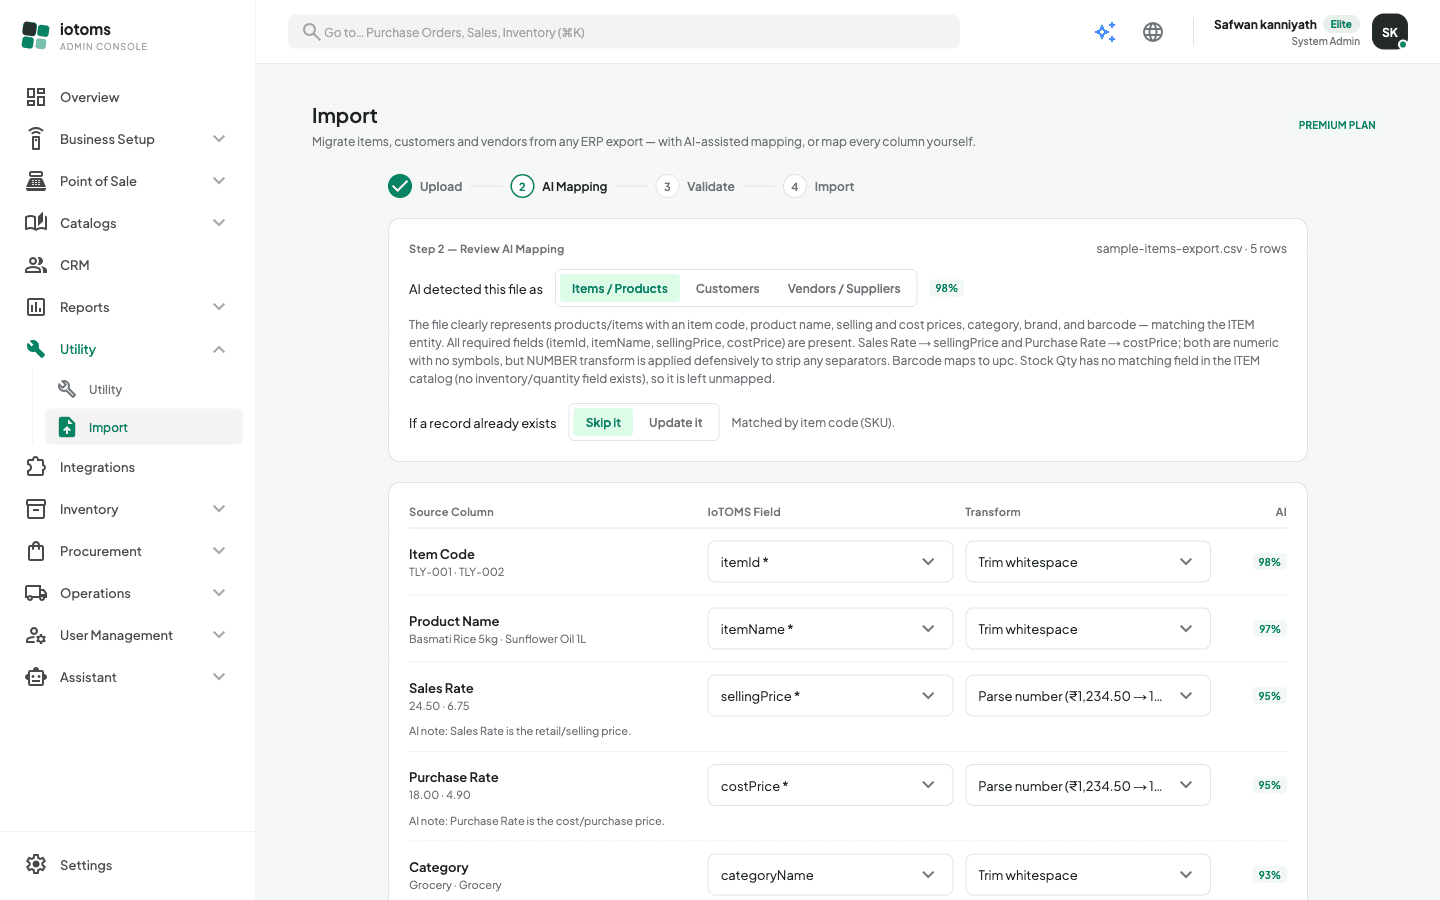Go to Import step 4

click(x=819, y=186)
